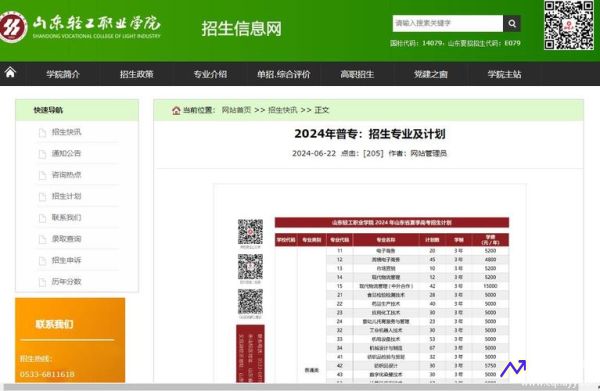Open 专业介绍 menu
The height and width of the screenshot is (391, 600).
[210, 74]
